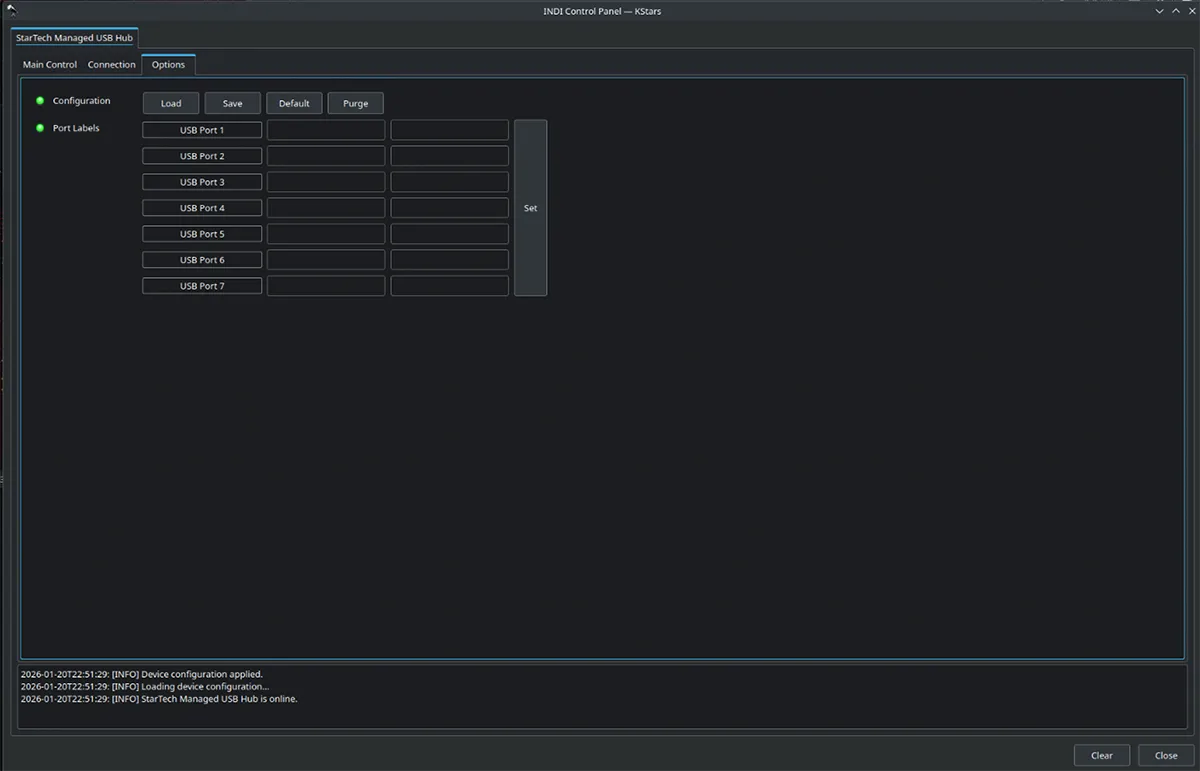The image size is (1200, 771).
Task: Apply port labels with the Set button
Action: pyautogui.click(x=530, y=208)
